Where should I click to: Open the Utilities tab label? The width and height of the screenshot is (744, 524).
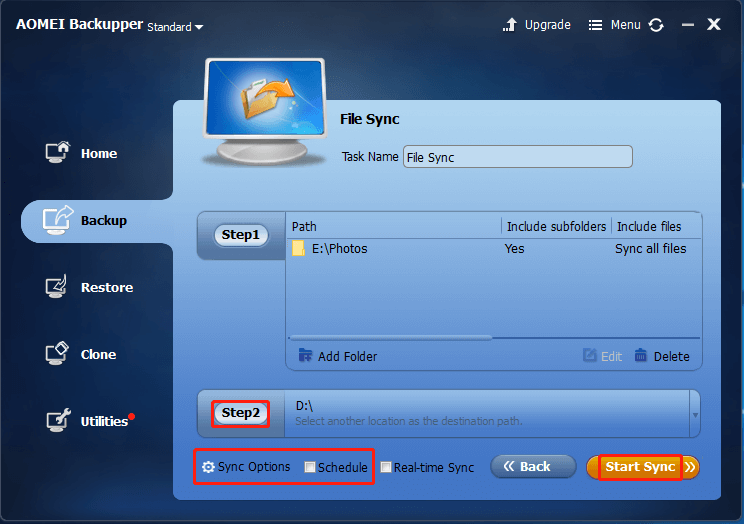tap(104, 421)
